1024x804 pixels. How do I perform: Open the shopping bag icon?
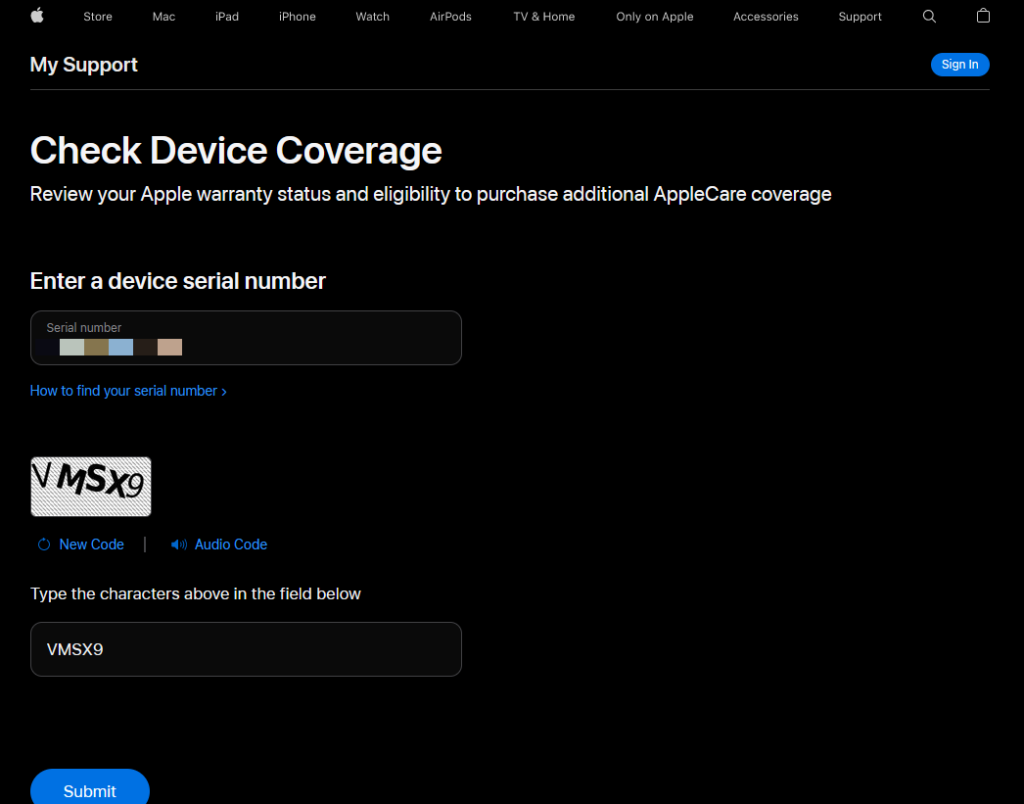point(983,16)
